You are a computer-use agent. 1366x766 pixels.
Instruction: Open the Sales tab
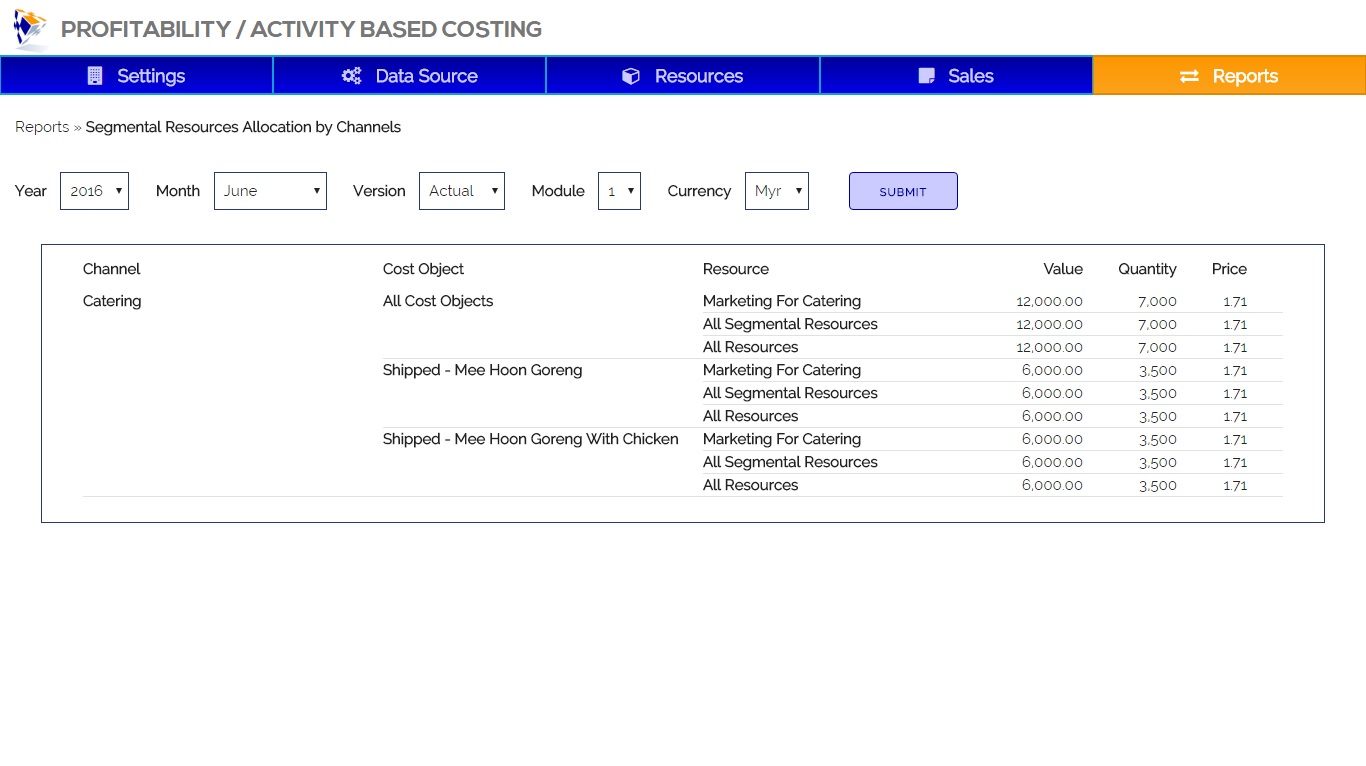click(956, 75)
